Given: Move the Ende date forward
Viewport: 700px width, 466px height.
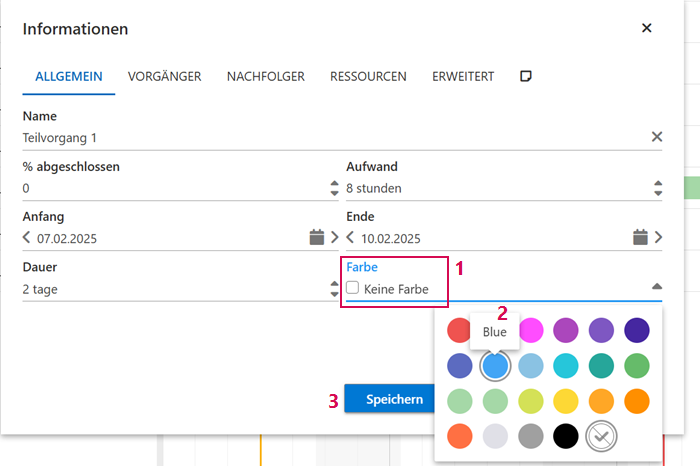Looking at the screenshot, I should (658, 238).
